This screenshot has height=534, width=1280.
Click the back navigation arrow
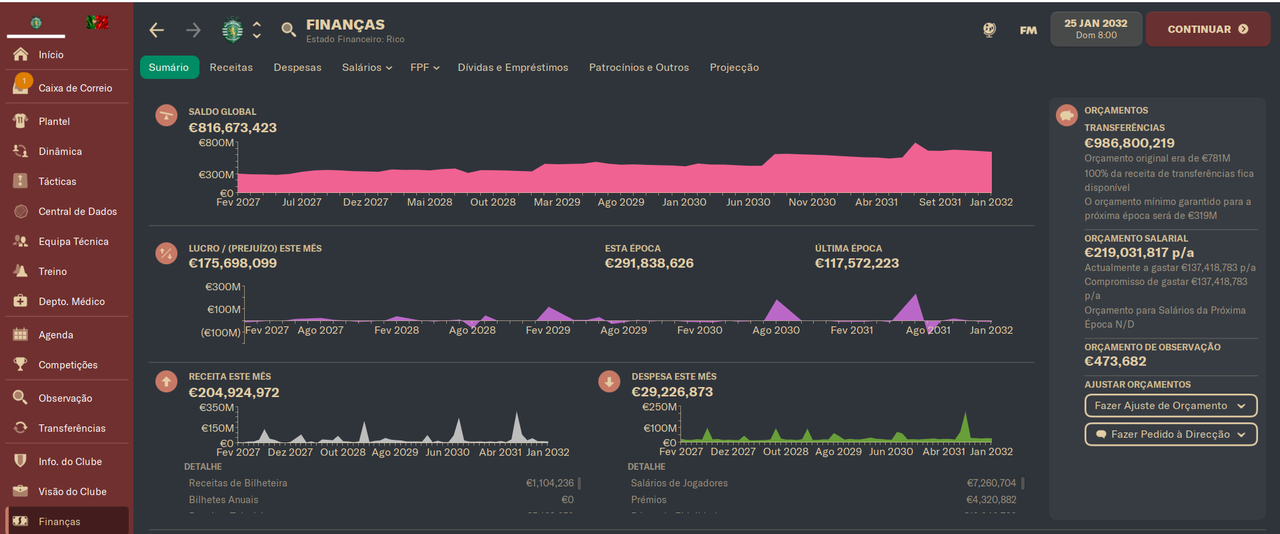pos(156,30)
